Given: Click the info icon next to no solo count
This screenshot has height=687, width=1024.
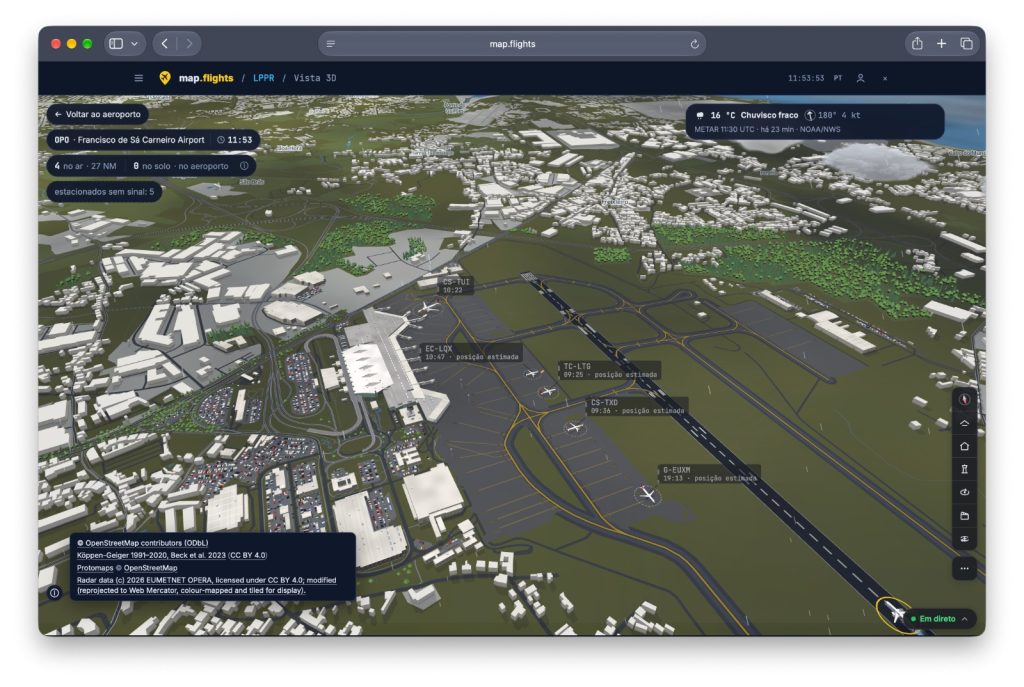Looking at the screenshot, I should click(244, 166).
